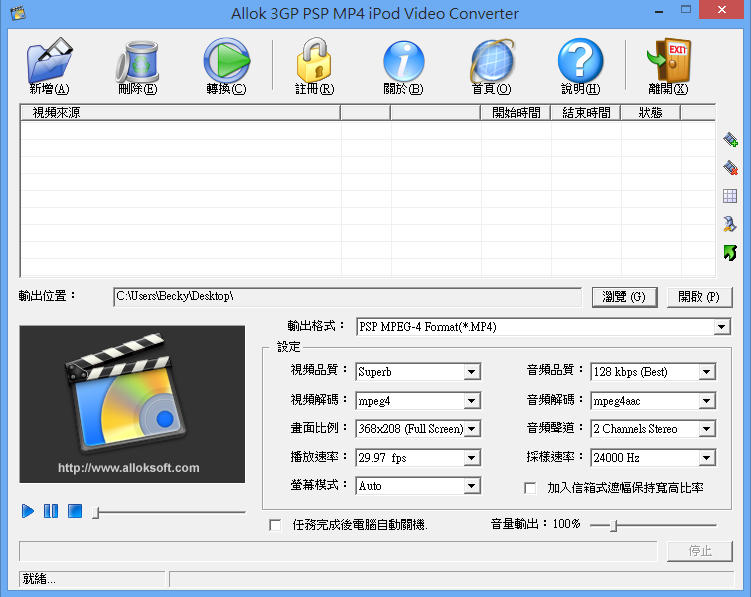Open 輸出格式 PSP MPEG-4 Format dropdown
Image resolution: width=751 pixels, height=597 pixels.
click(x=544, y=327)
